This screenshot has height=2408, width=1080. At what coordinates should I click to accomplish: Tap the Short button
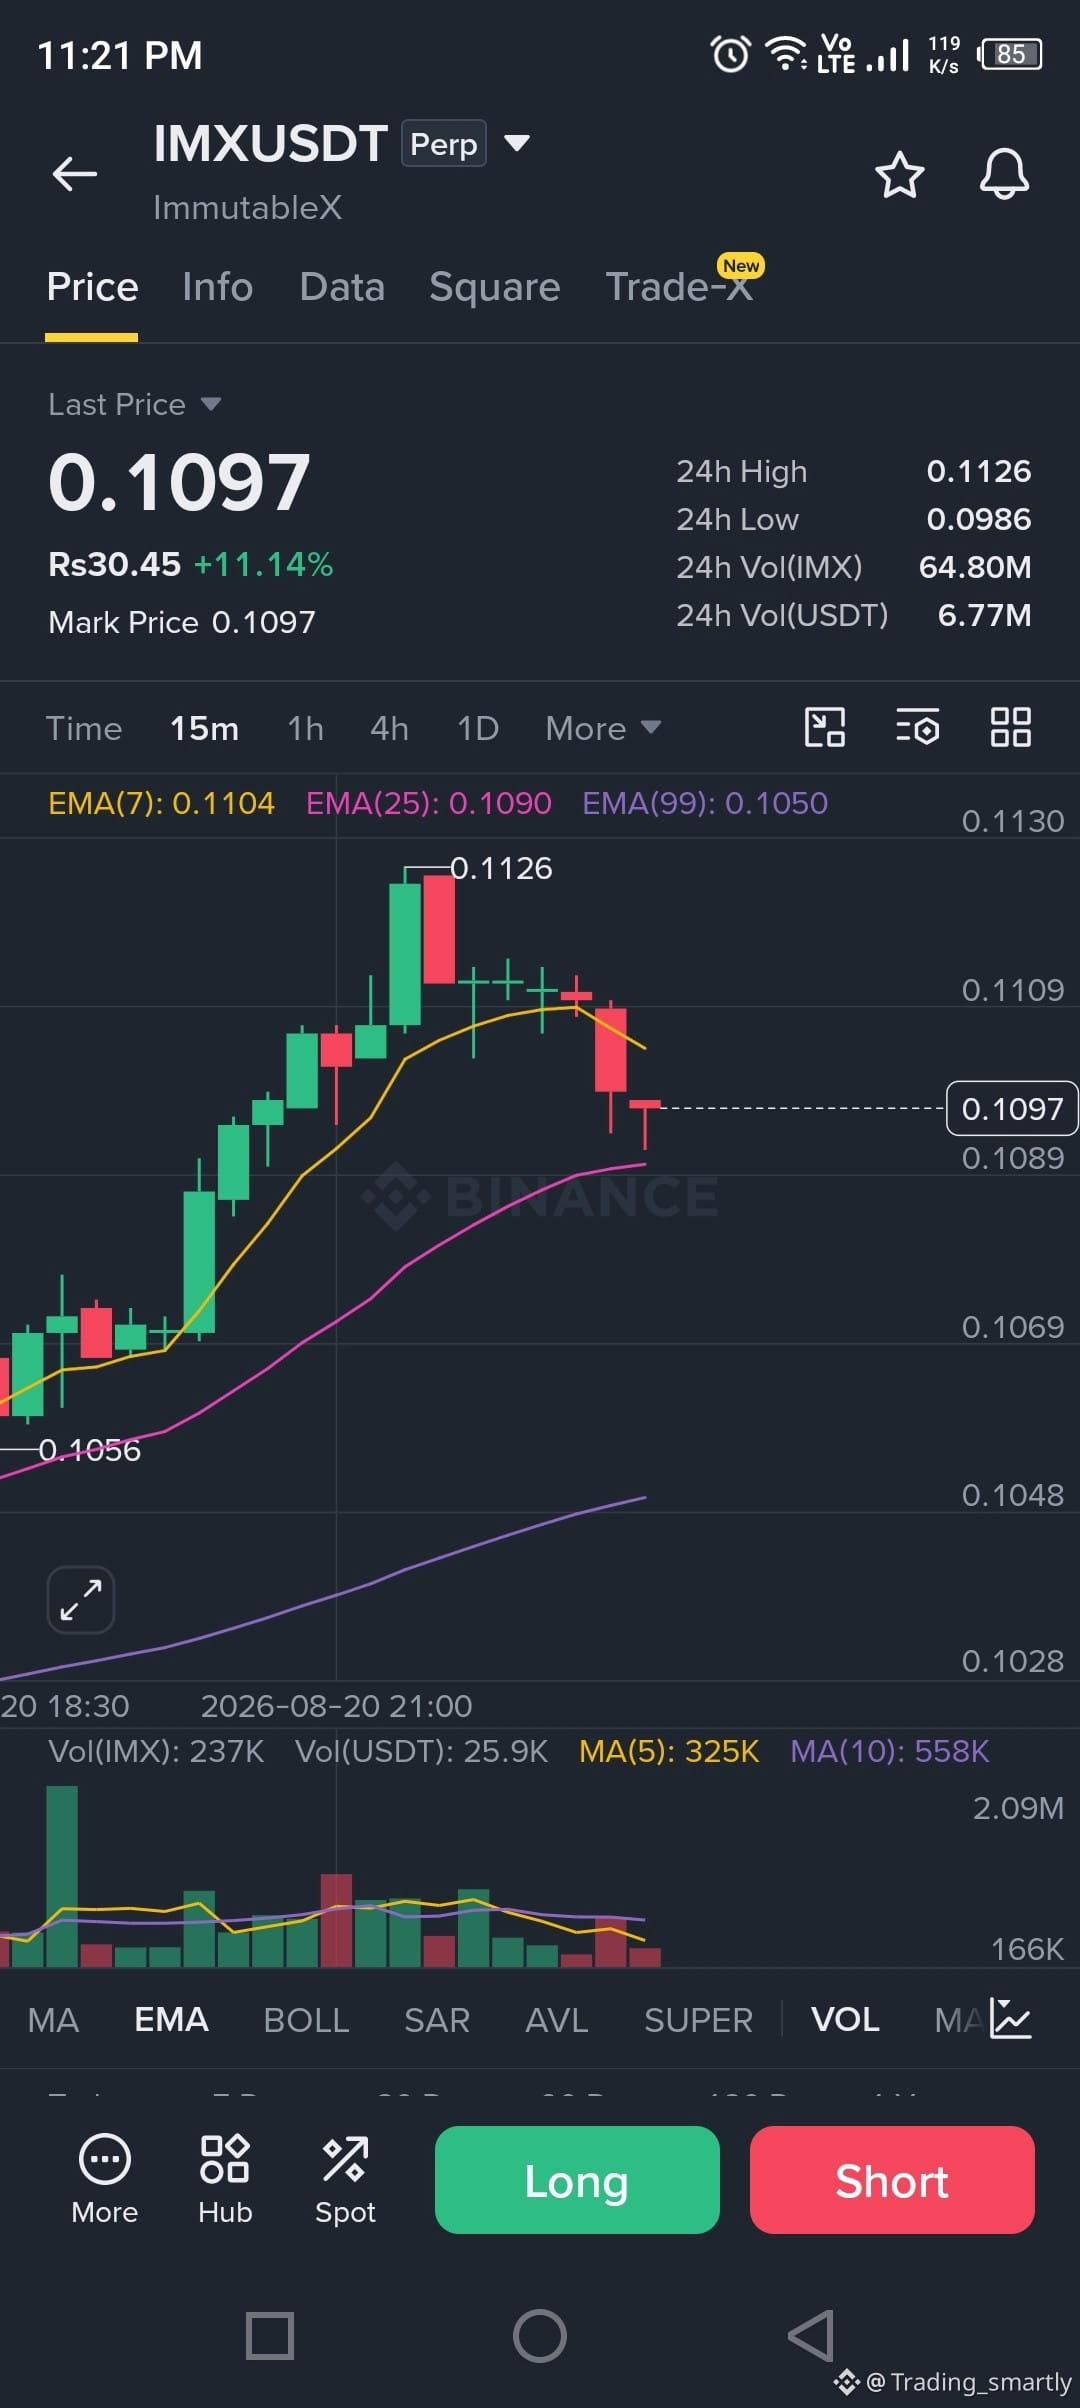(x=892, y=2180)
